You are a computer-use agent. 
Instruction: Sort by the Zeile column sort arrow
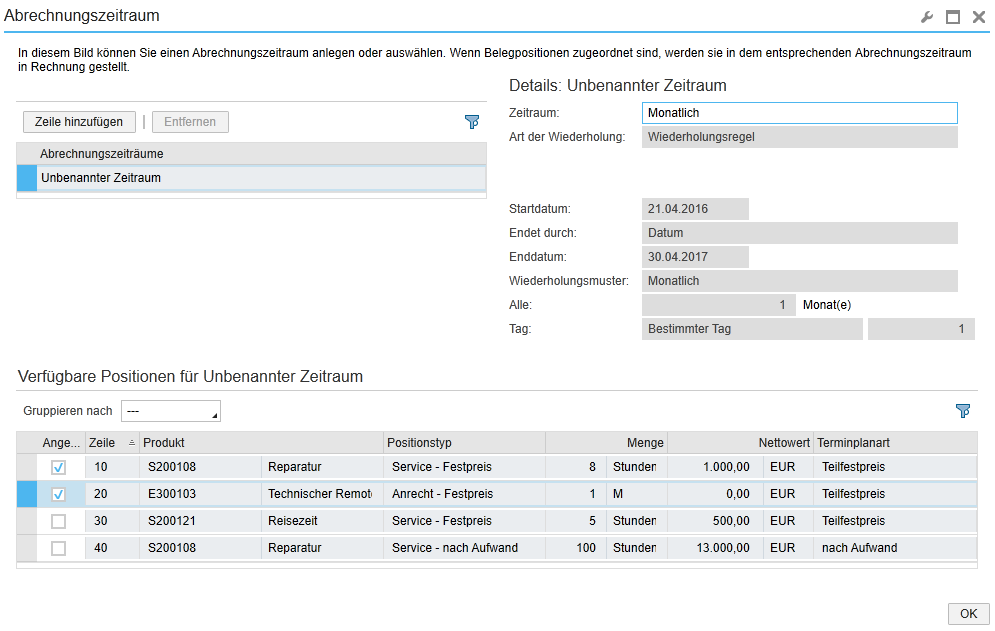[132, 442]
